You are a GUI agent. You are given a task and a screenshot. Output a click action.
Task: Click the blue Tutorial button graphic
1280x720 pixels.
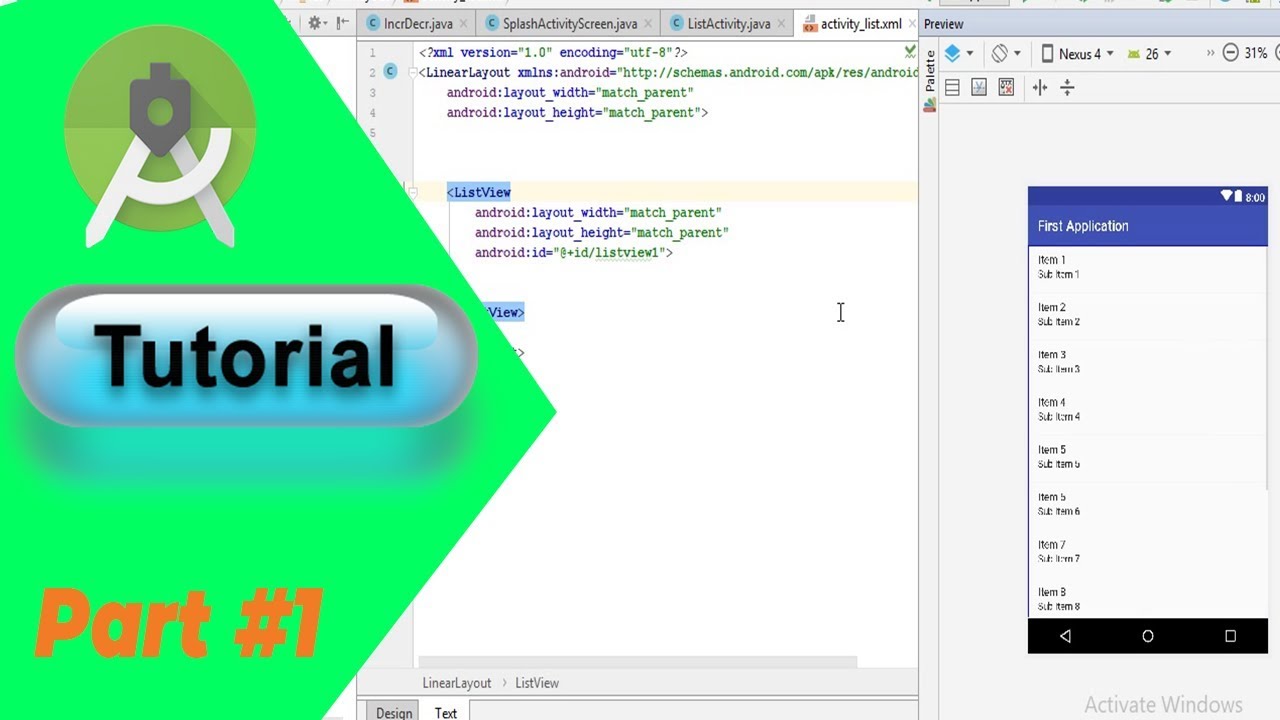pos(247,356)
